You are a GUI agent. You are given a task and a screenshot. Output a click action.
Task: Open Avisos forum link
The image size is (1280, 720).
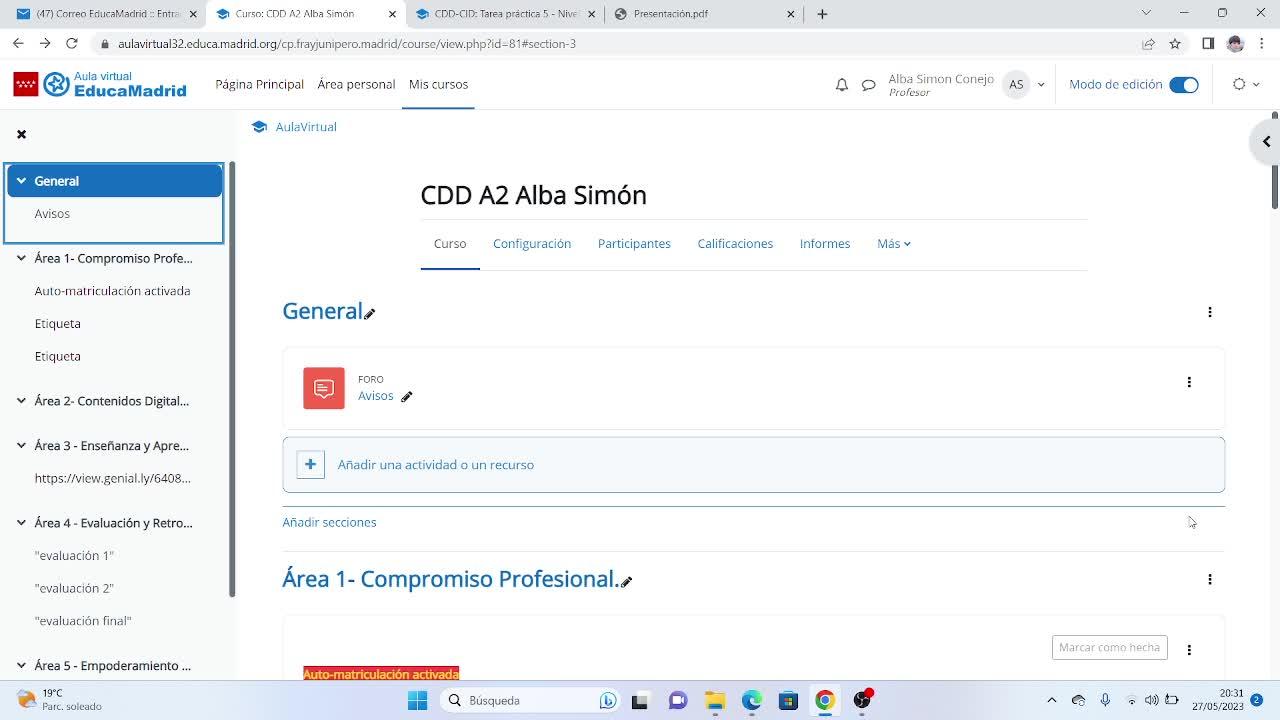click(x=376, y=396)
